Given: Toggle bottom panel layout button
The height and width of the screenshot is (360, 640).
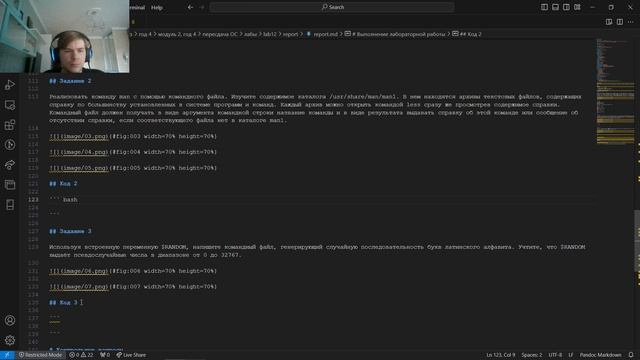Looking at the screenshot, I should 555,7.
